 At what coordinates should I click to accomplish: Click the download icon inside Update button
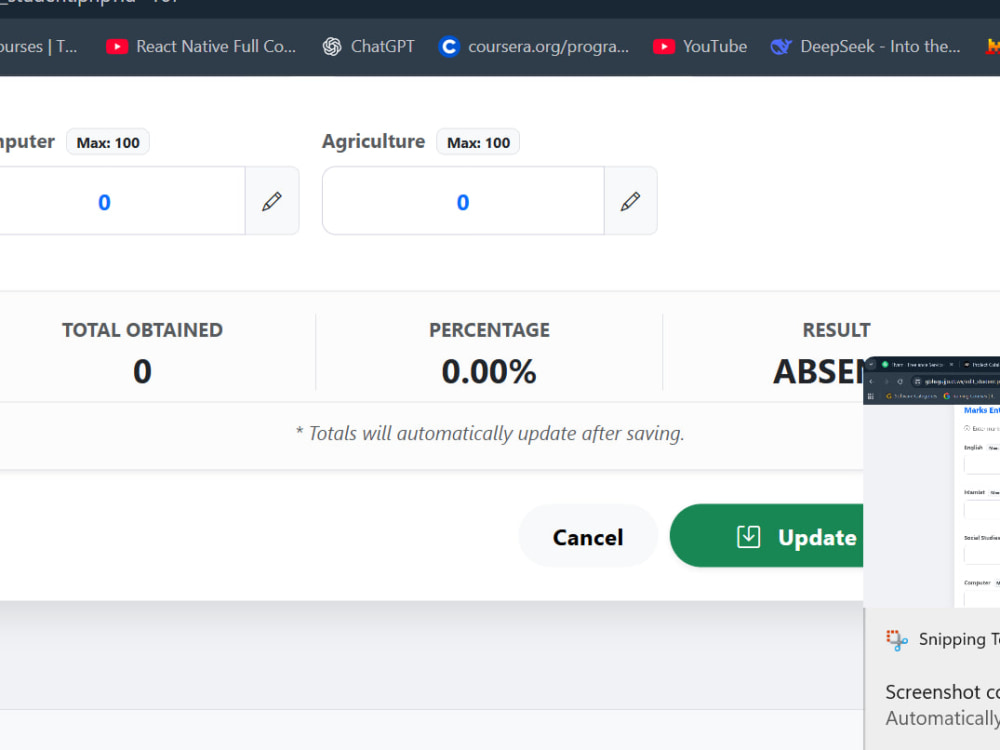(x=748, y=537)
